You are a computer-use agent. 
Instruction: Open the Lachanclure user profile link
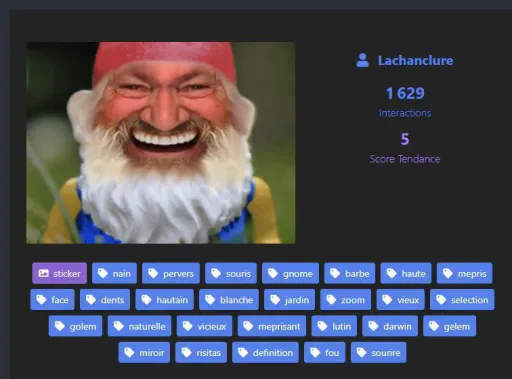click(x=415, y=60)
